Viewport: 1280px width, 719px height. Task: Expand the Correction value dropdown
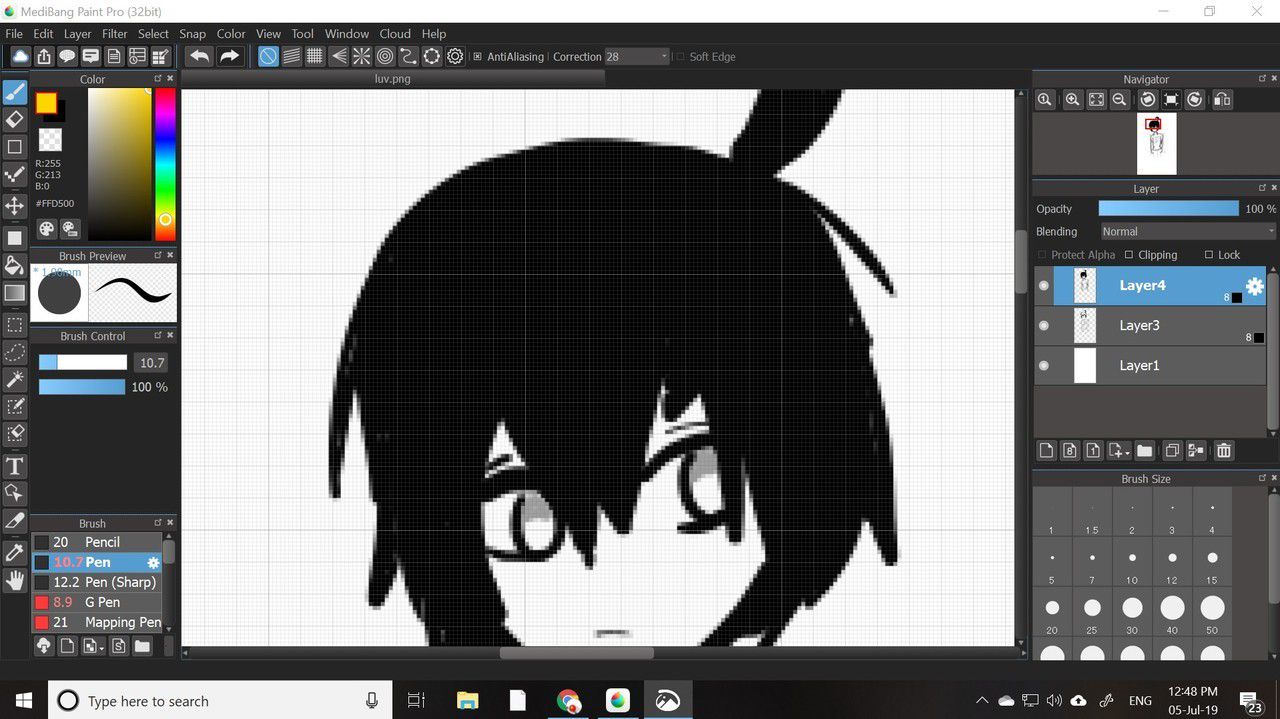pos(664,57)
